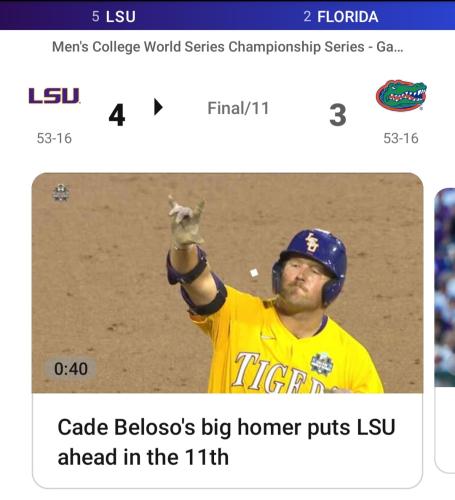The image size is (455, 500).
Task: Tap the Men's College World Series title
Action: click(x=228, y=47)
